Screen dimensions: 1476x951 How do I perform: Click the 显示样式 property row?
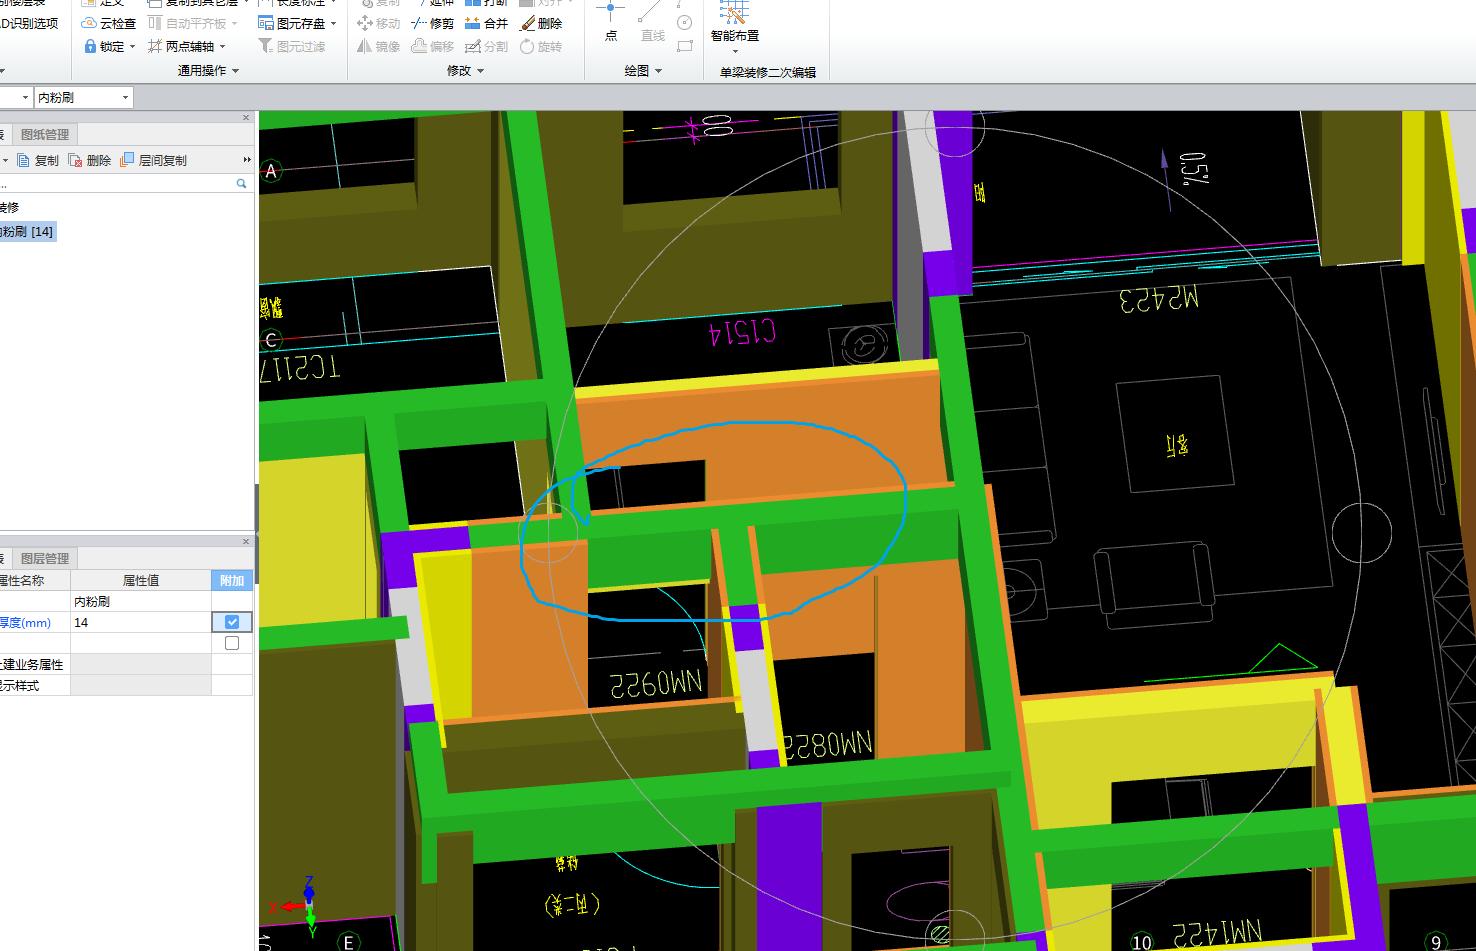click(126, 685)
